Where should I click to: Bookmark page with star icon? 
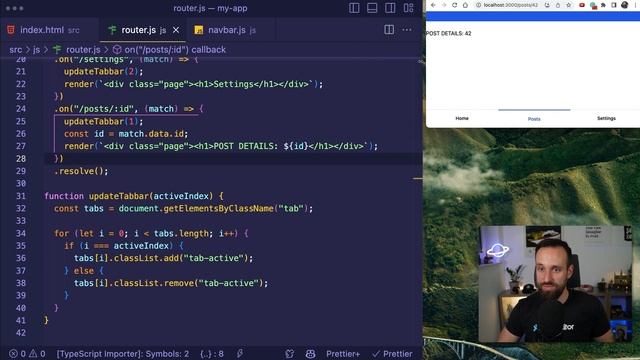569,5
